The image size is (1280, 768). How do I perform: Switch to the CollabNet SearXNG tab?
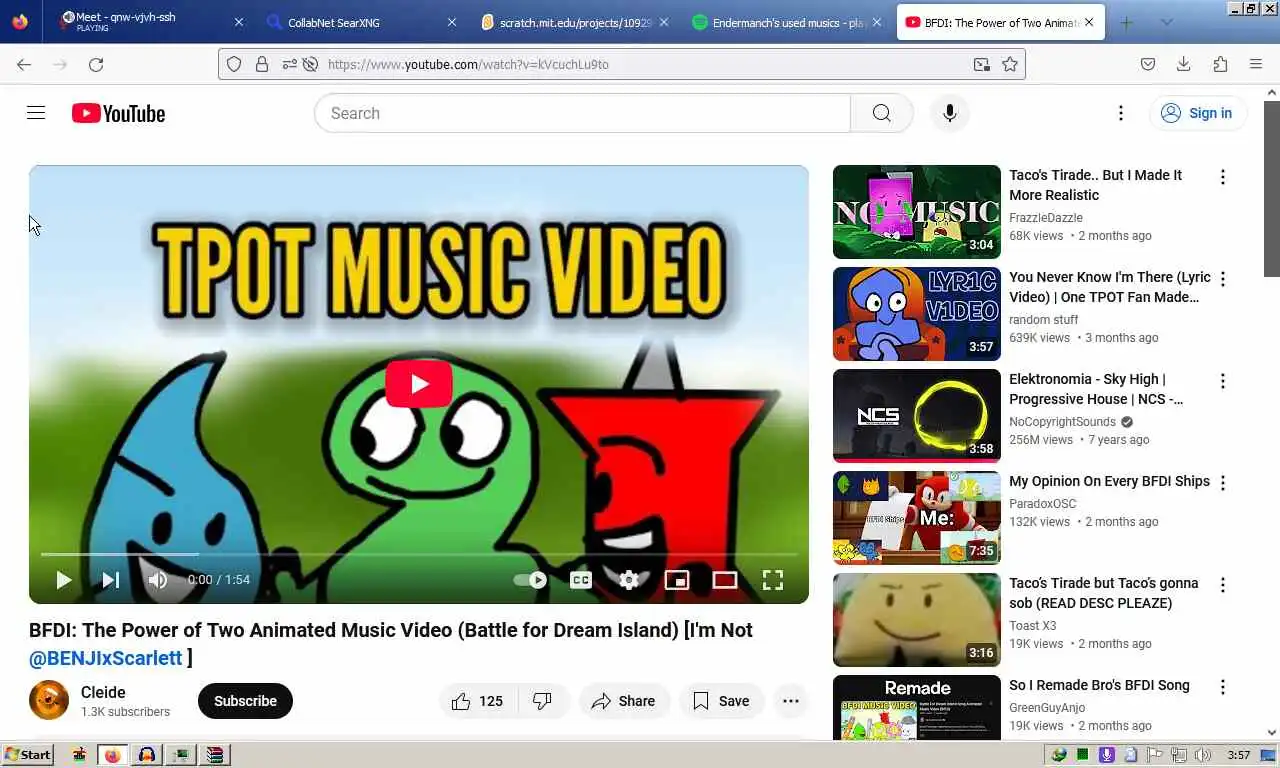[x=360, y=22]
